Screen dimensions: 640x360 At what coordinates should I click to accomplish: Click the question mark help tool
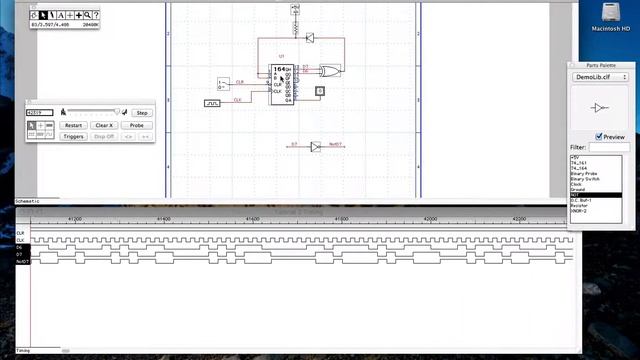click(x=96, y=15)
